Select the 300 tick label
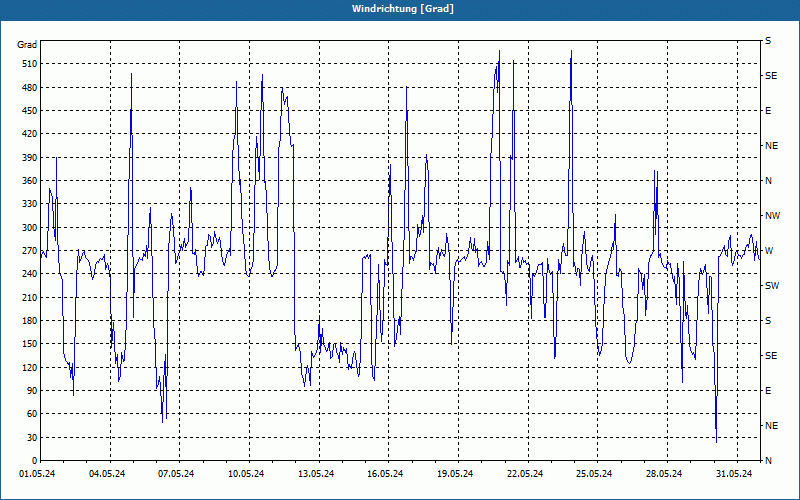 31,228
